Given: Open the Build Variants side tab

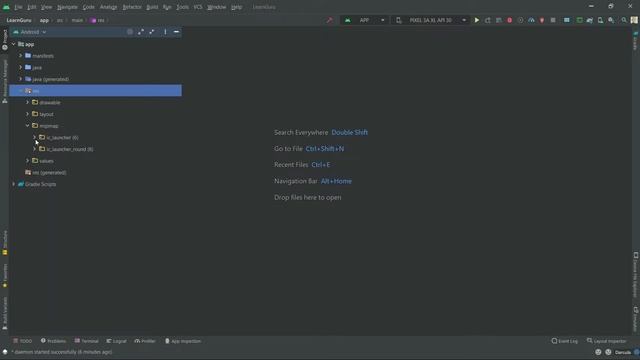Looking at the screenshot, I should pyautogui.click(x=5, y=313).
